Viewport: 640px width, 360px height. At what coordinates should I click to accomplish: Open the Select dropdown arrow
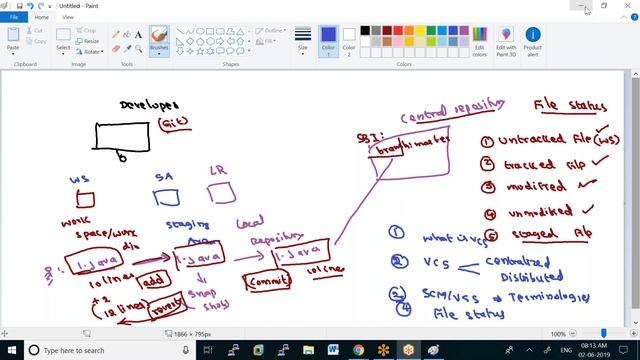tap(63, 54)
